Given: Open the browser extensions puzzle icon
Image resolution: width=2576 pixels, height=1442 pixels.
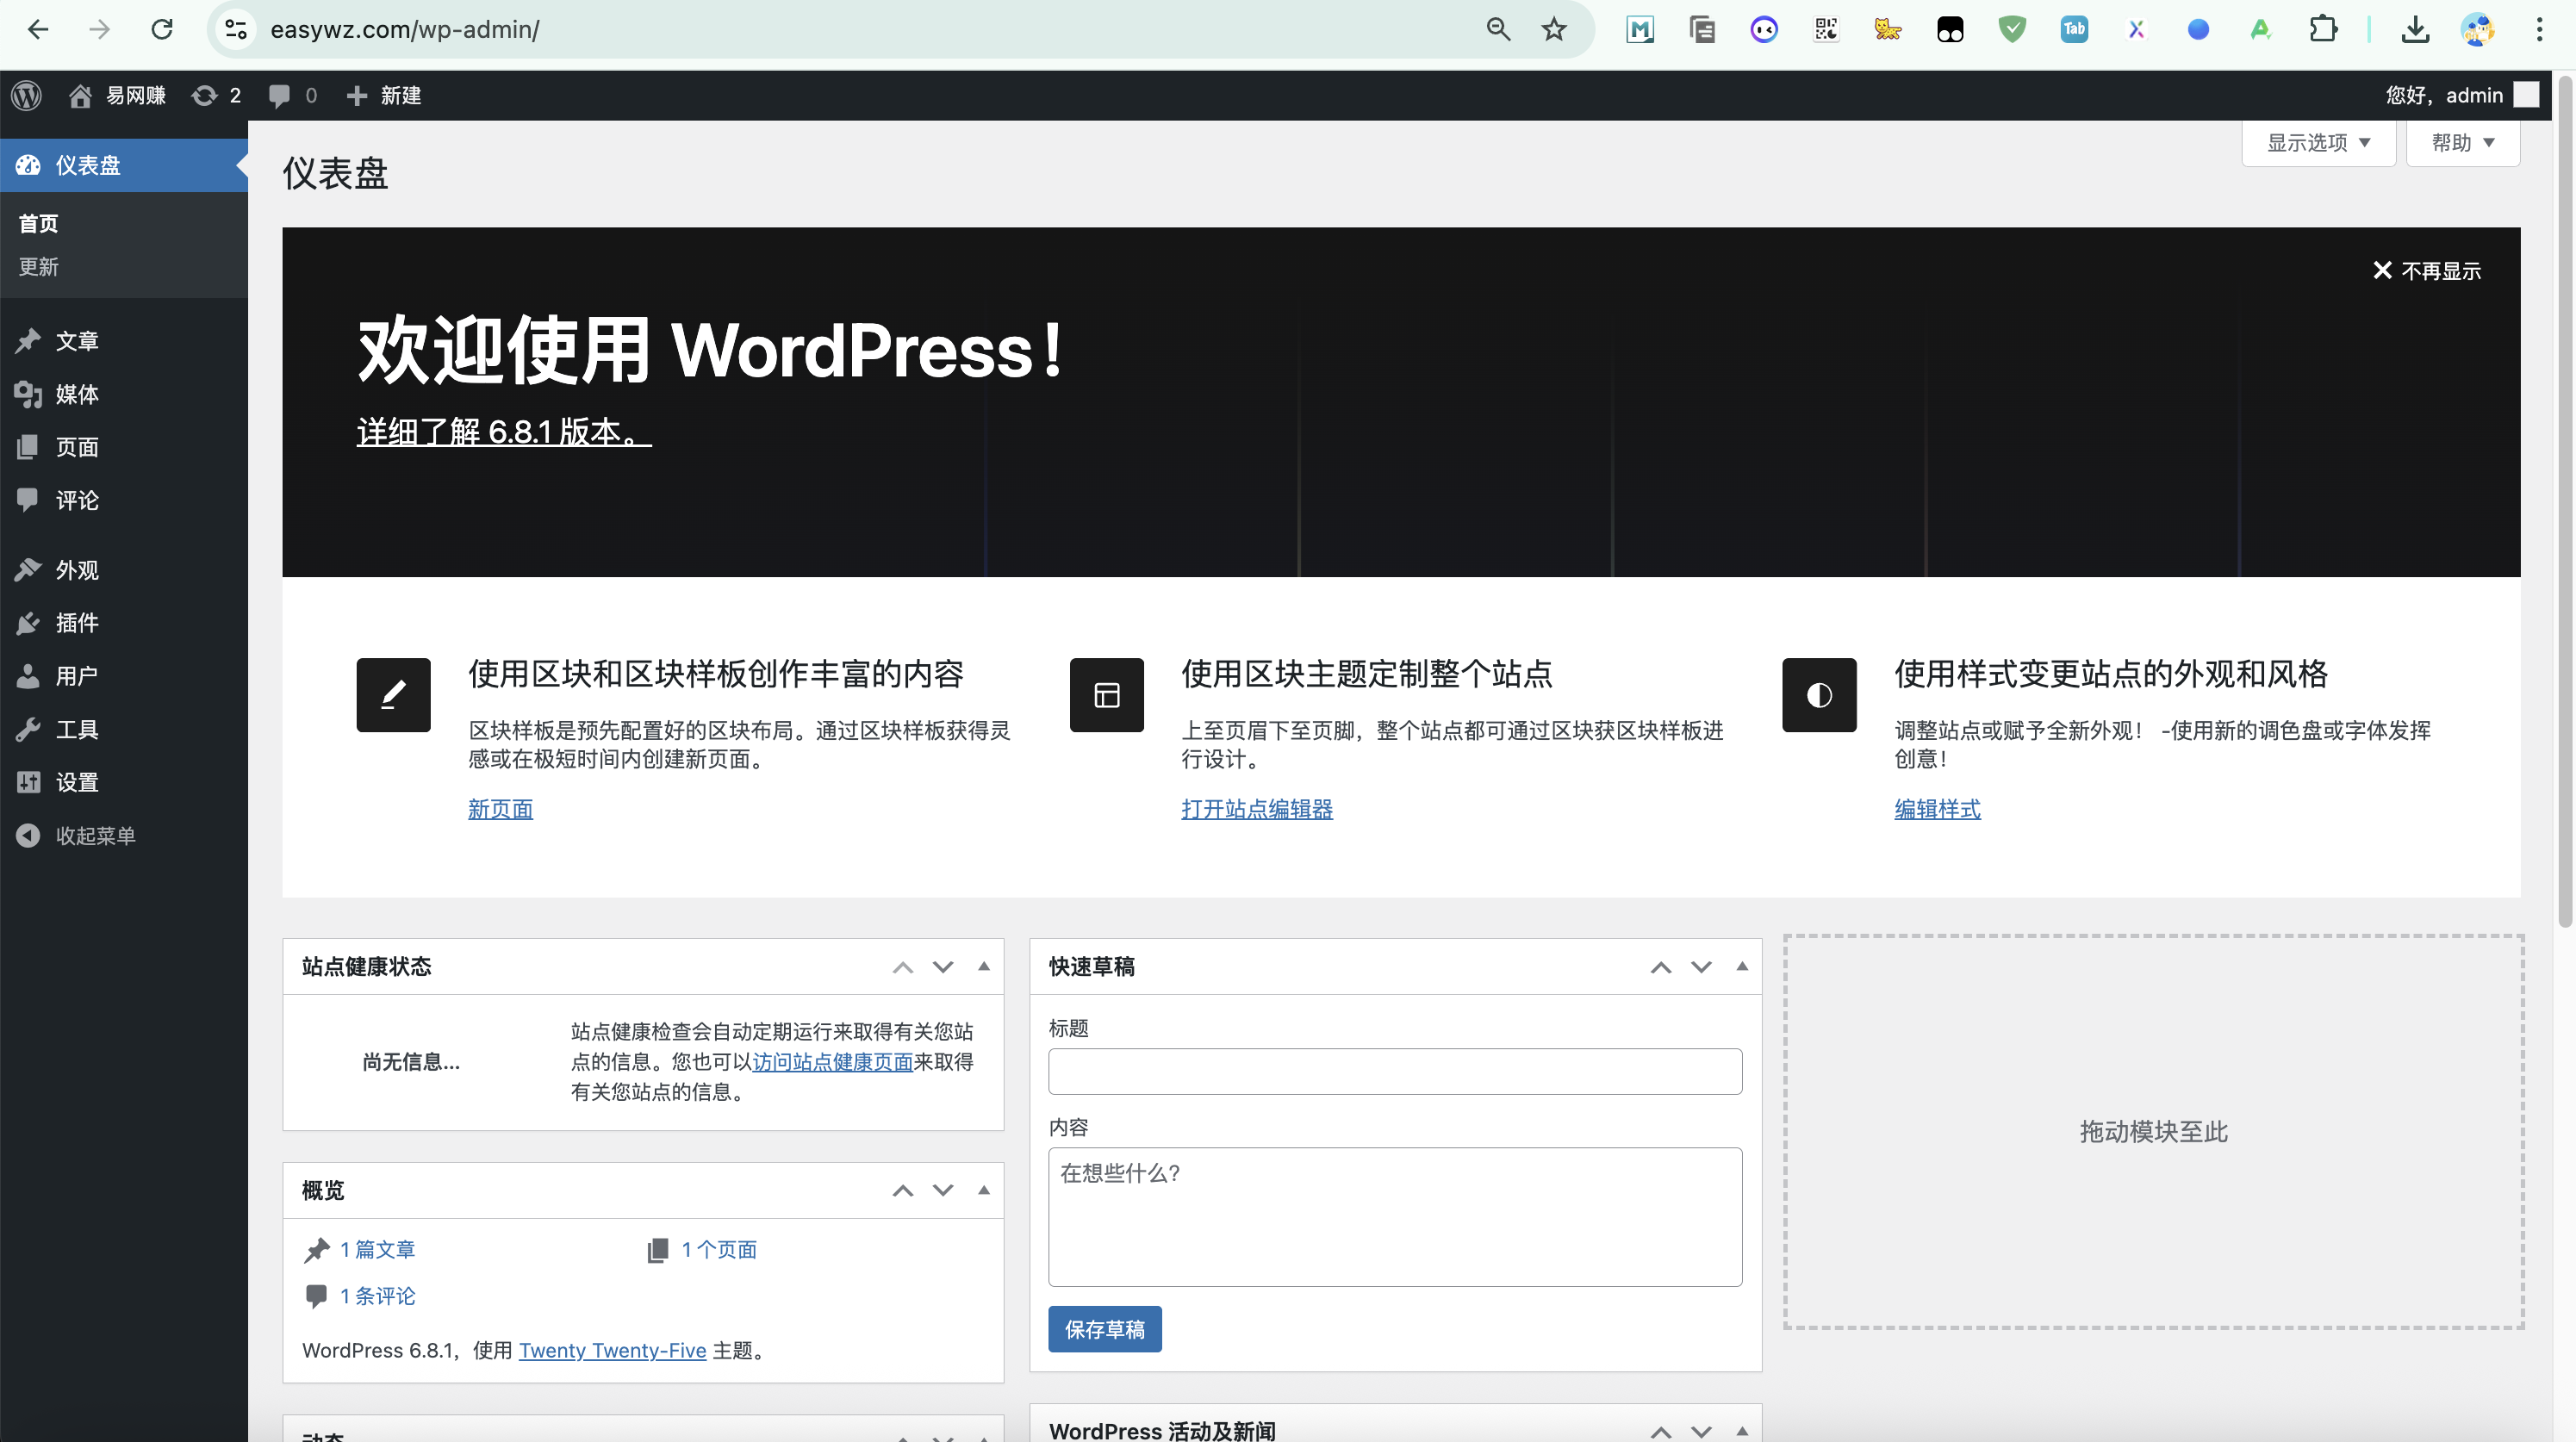Looking at the screenshot, I should point(2322,30).
